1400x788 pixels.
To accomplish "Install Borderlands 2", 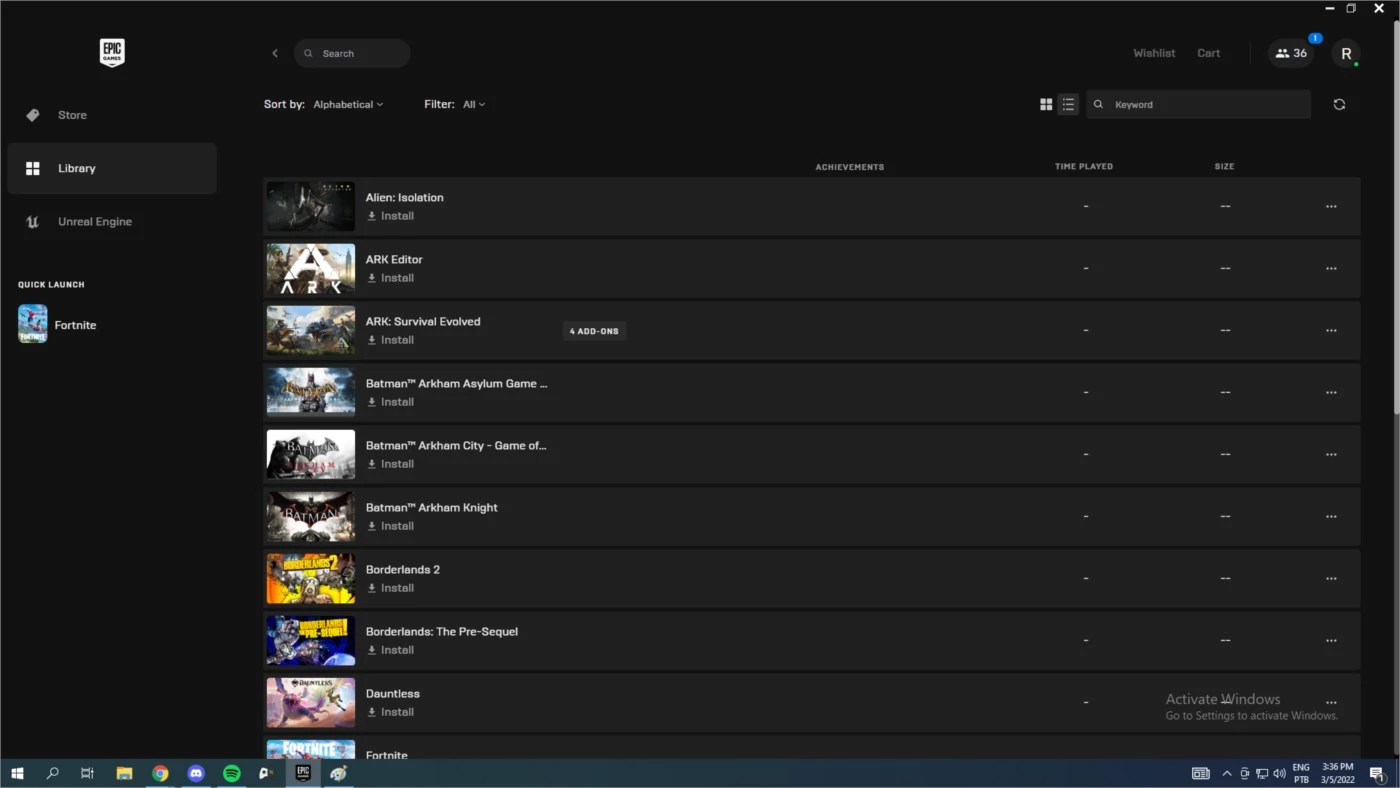I will [390, 588].
